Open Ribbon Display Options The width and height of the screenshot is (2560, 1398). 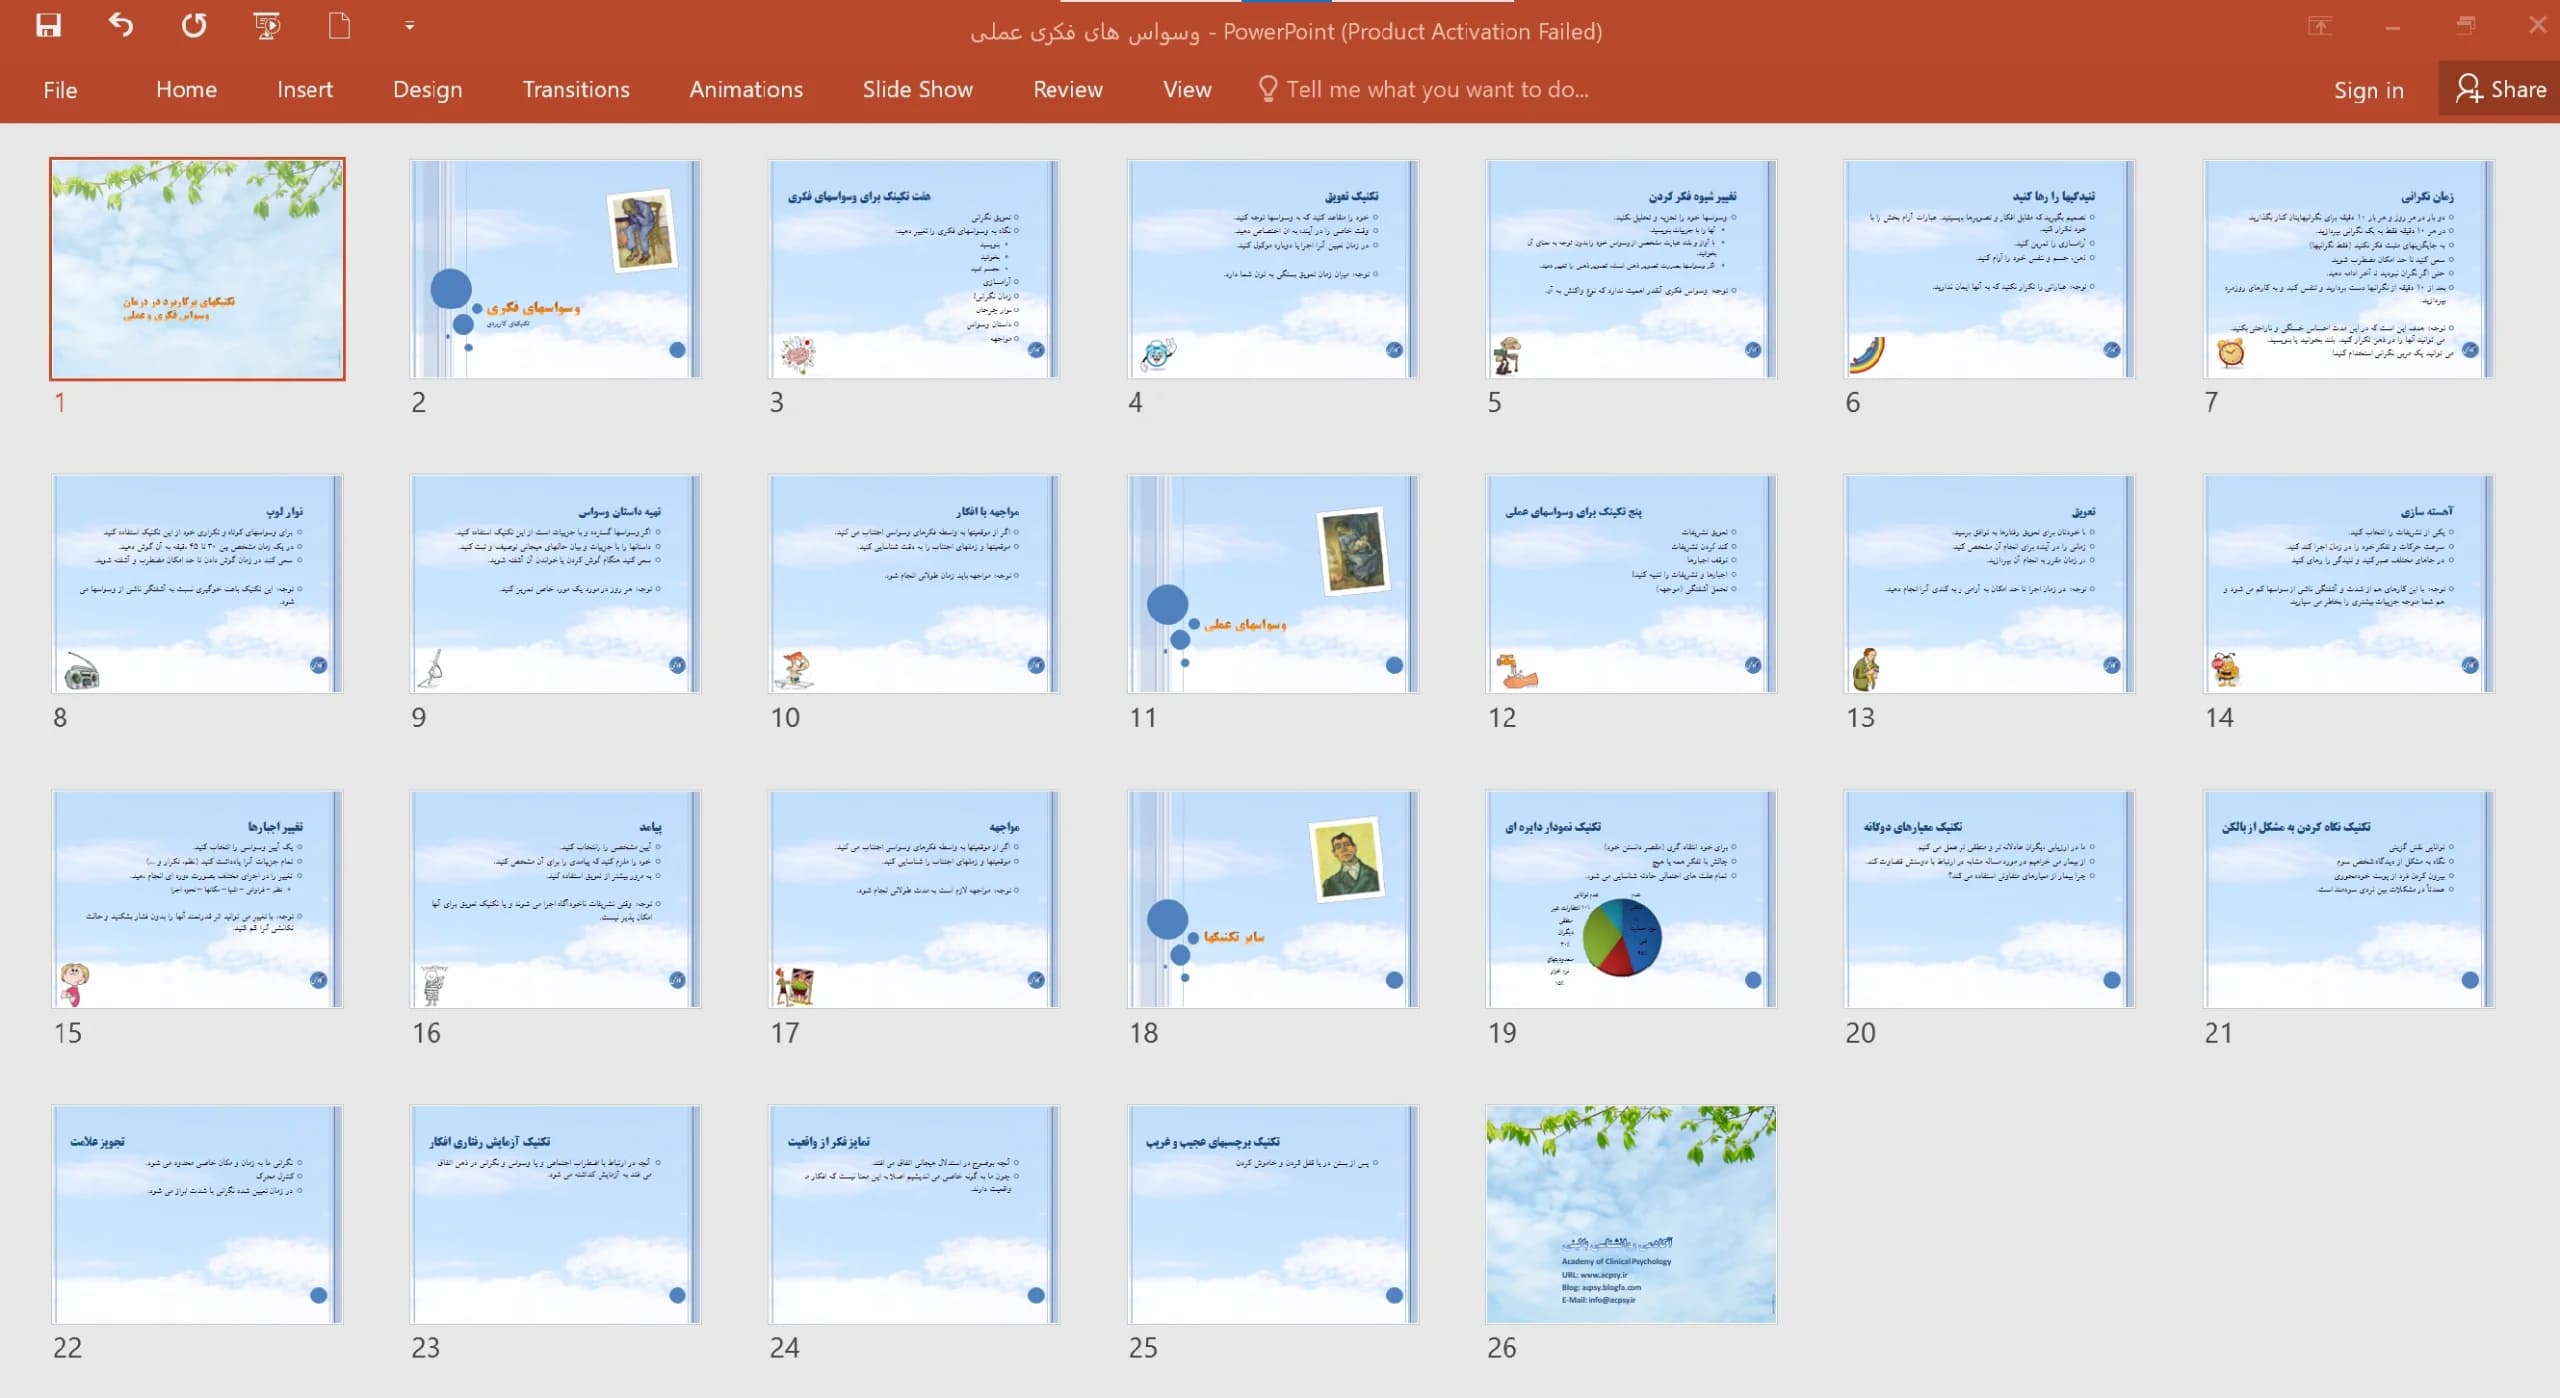2320,26
